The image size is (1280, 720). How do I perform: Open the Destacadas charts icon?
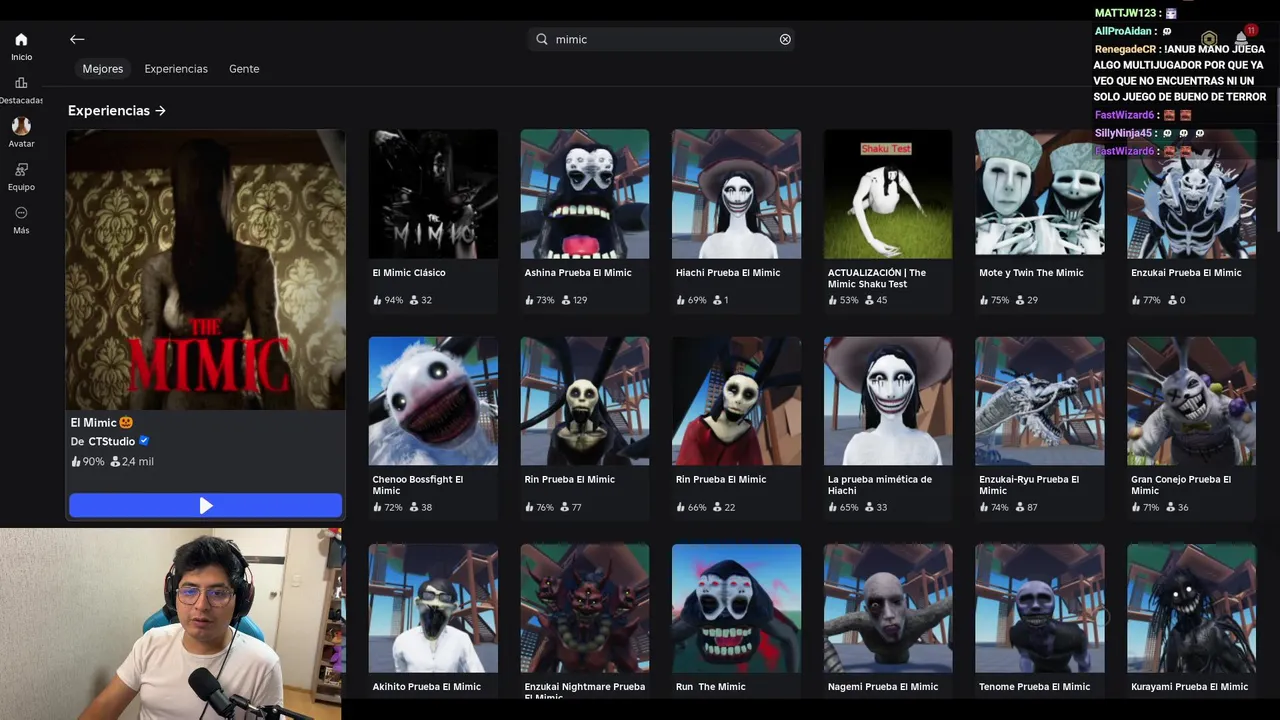pos(21,83)
